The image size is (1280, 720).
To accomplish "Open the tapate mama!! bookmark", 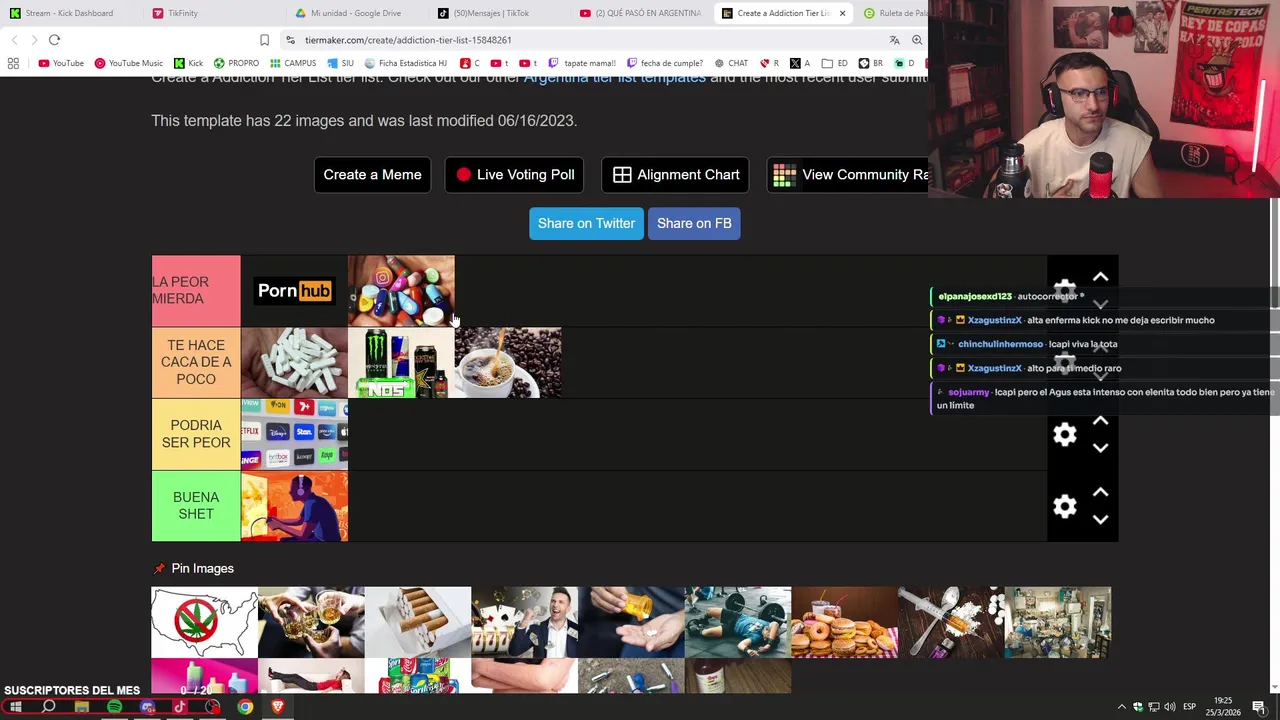I will click(x=581, y=63).
